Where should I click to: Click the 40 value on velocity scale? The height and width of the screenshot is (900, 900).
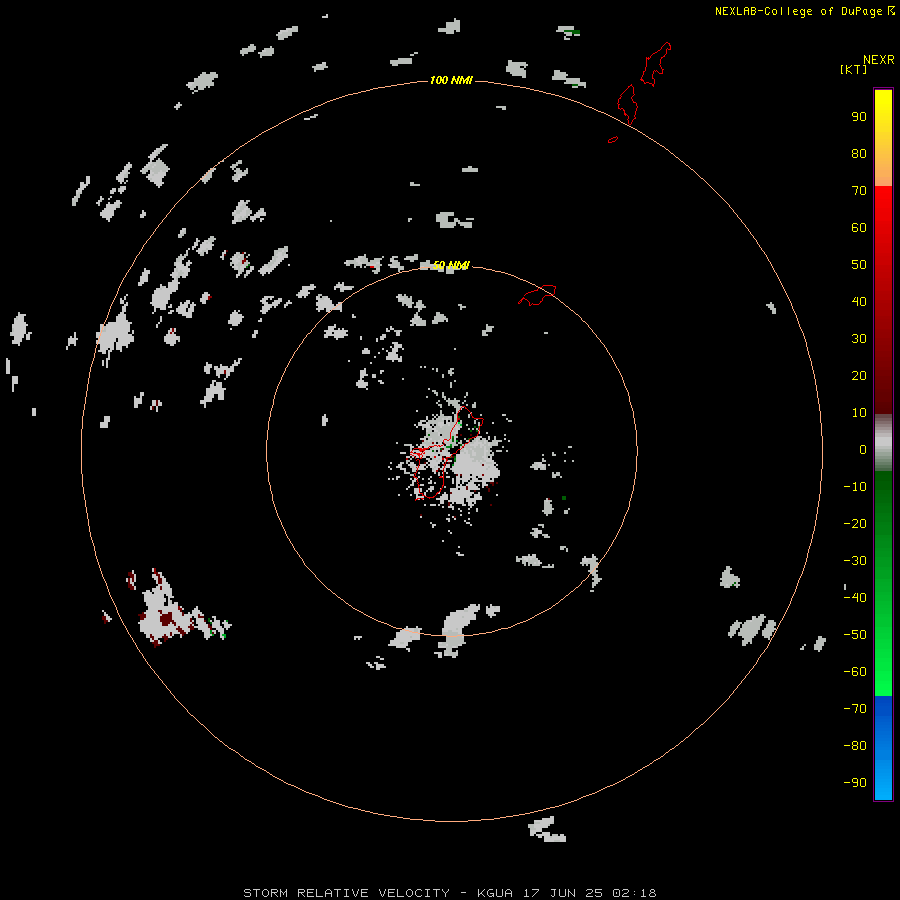859,302
